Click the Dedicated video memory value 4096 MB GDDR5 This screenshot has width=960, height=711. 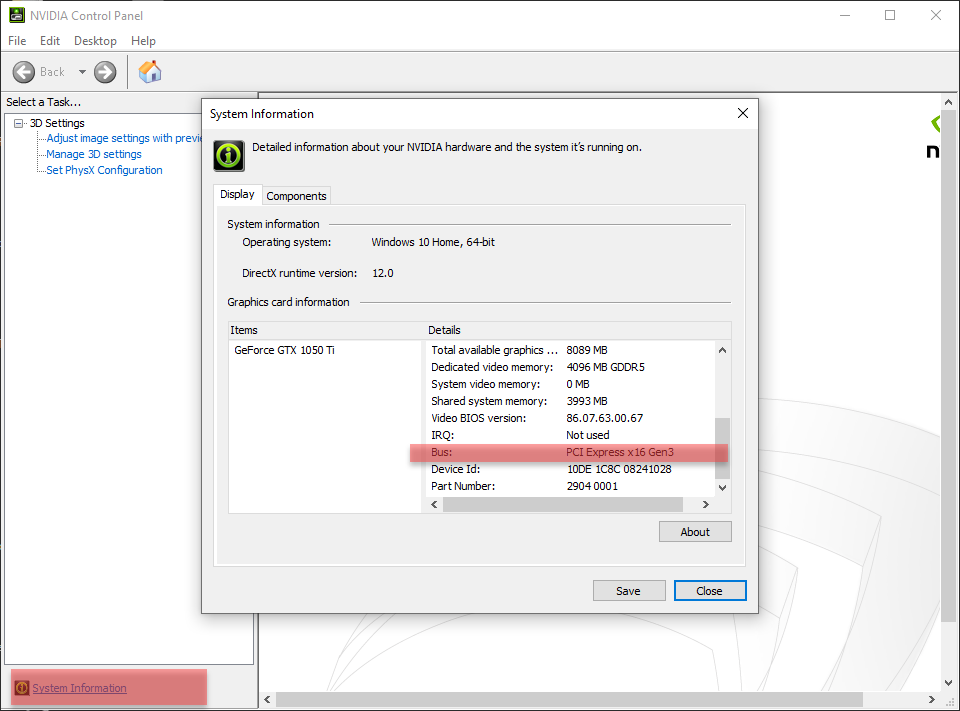pos(606,367)
